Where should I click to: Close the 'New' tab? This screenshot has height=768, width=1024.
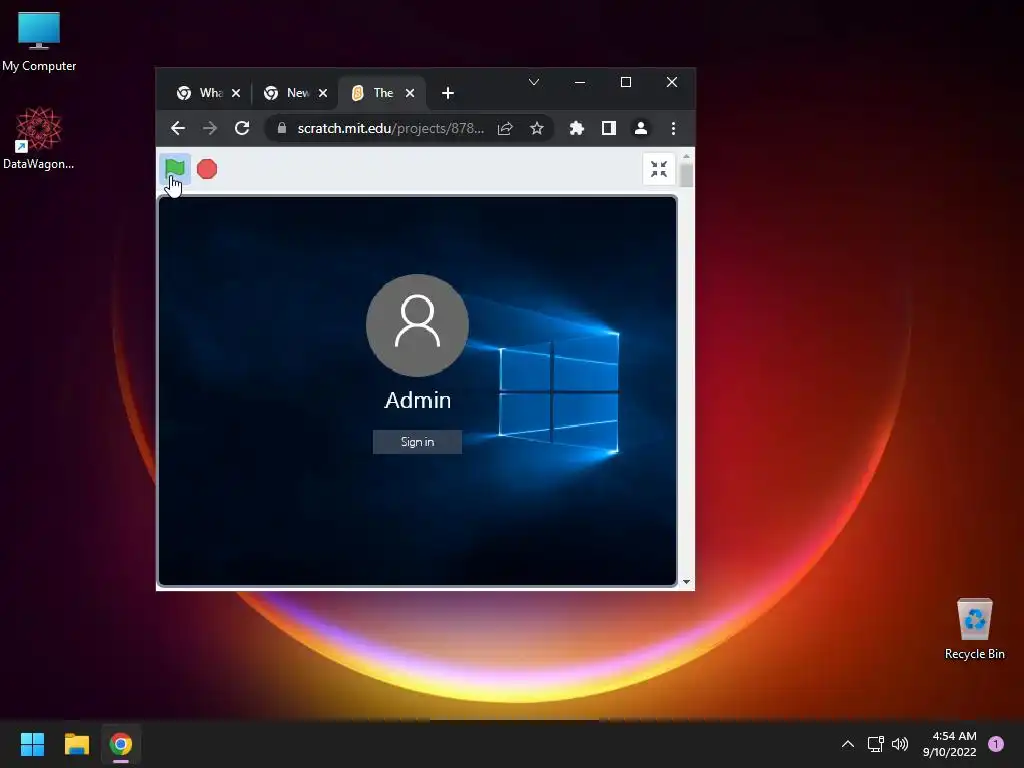[323, 93]
